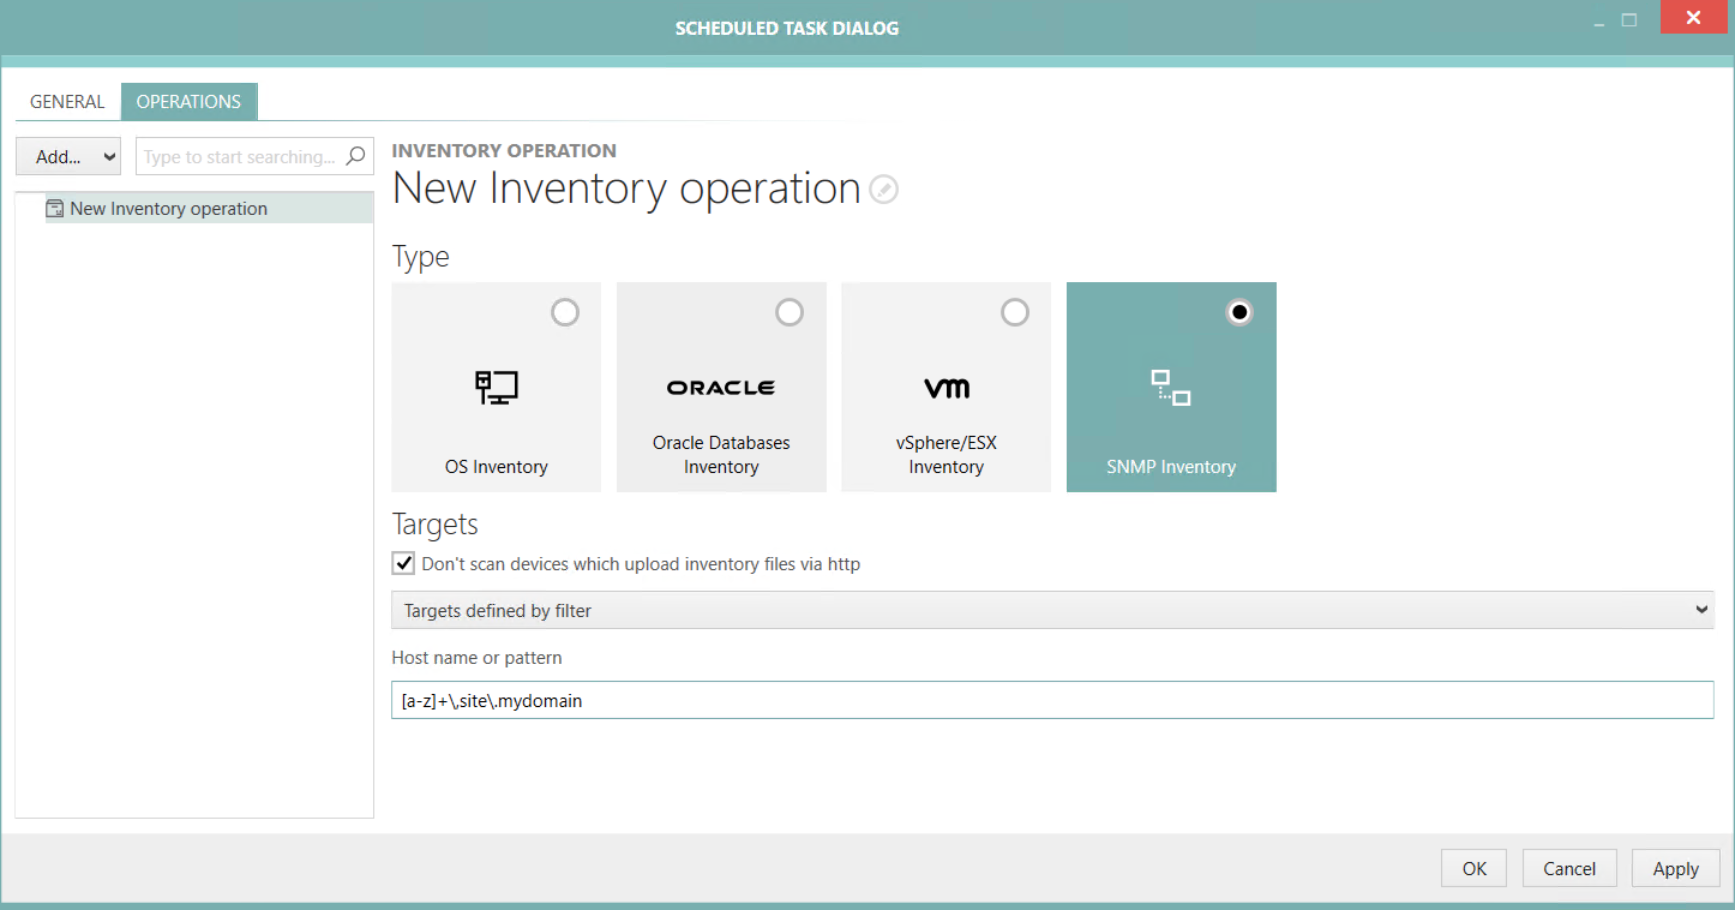Image resolution: width=1735 pixels, height=910 pixels.
Task: Click the host name pattern input field
Action: tap(1050, 700)
